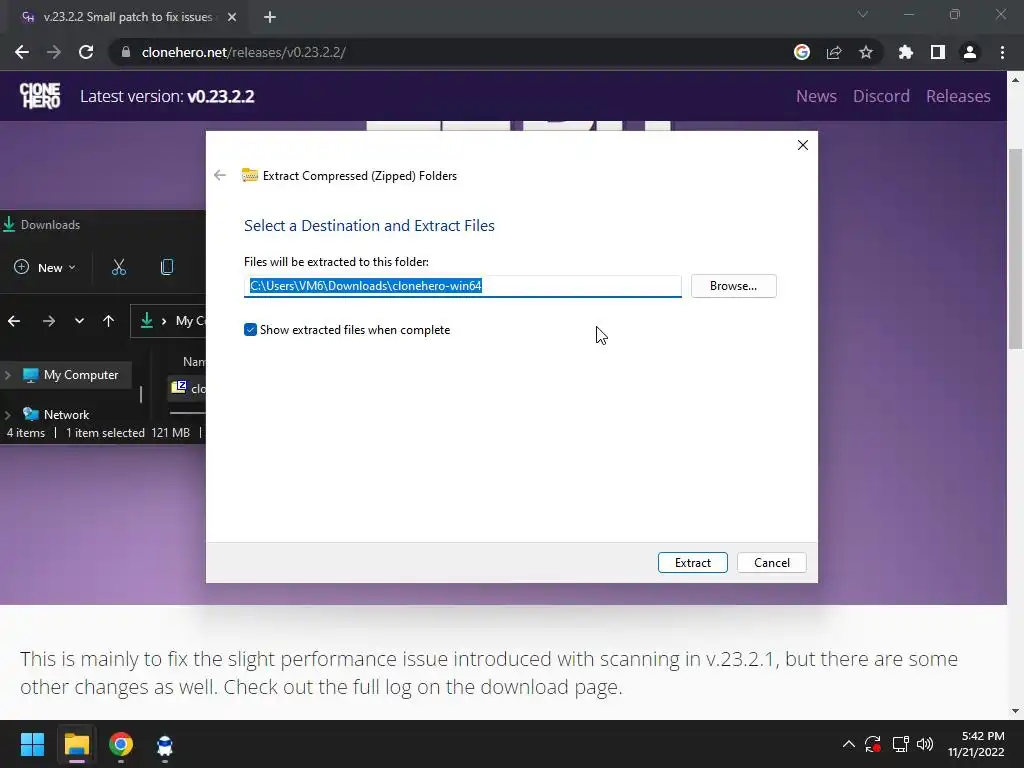Viewport: 1024px width, 768px height.
Task: Select the v.23.2.2 Small patch tab
Action: click(127, 17)
